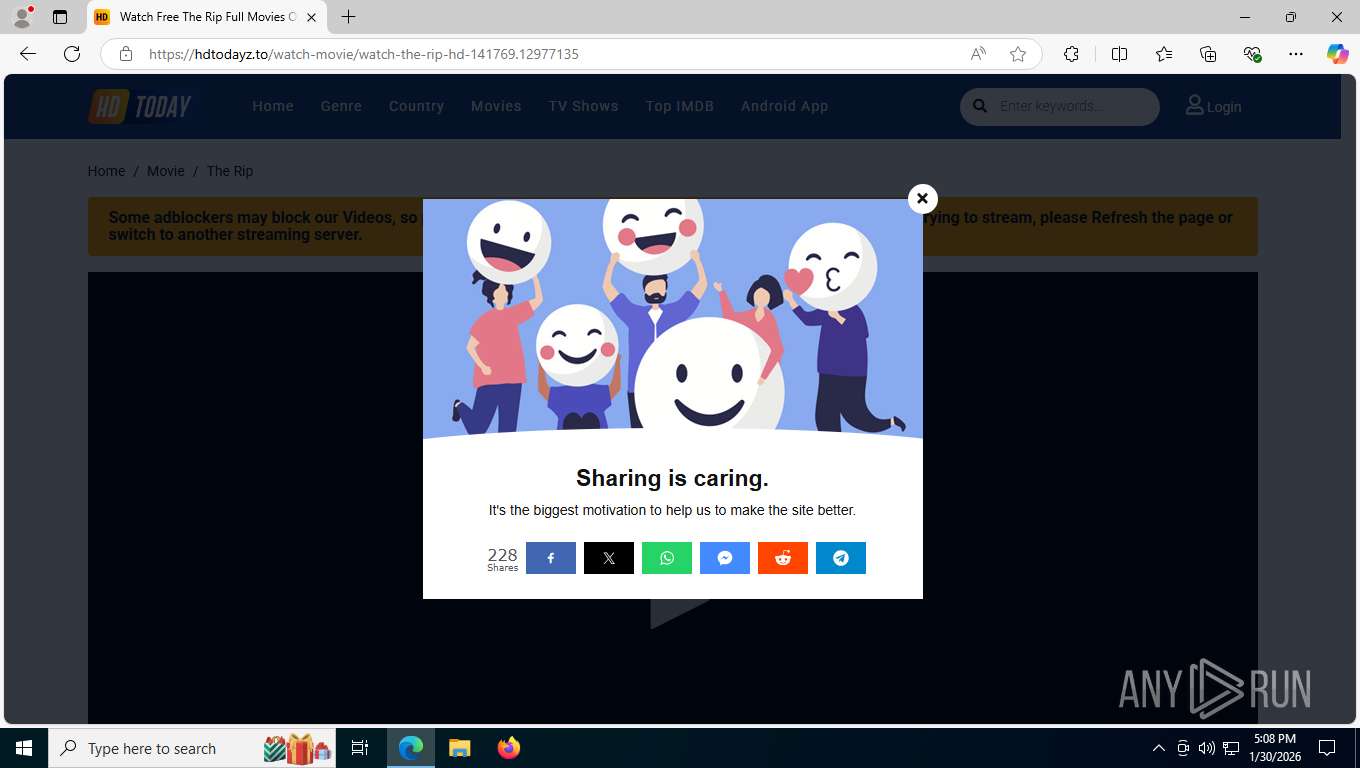The height and width of the screenshot is (768, 1360).
Task: Open the notification center icon
Action: (x=1327, y=748)
